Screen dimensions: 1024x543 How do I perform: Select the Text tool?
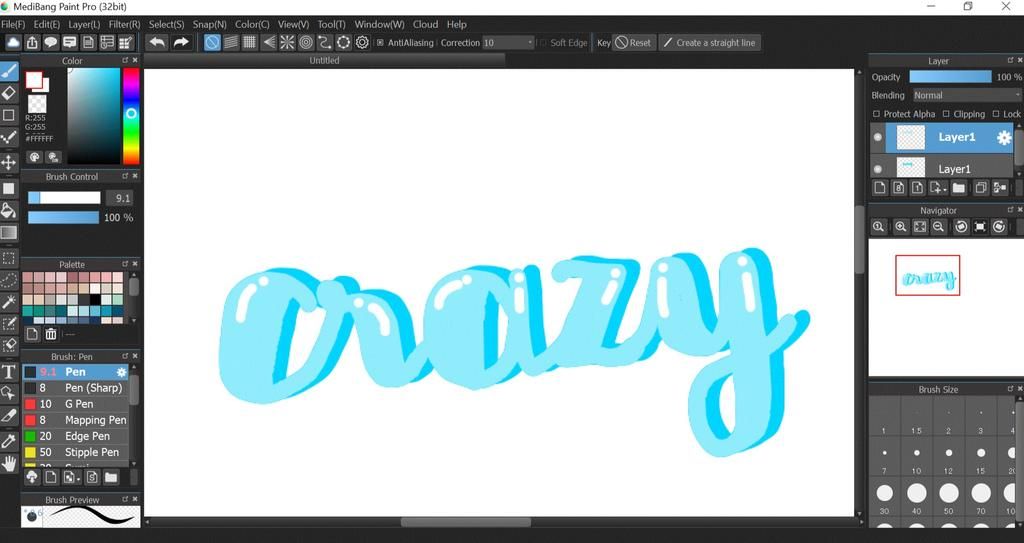[8, 372]
